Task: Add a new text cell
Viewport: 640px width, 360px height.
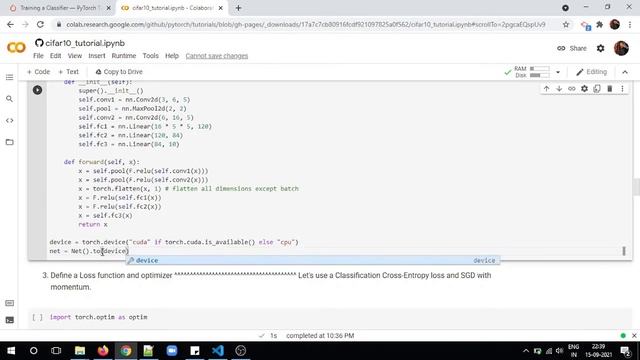Action: pyautogui.click(x=69, y=72)
